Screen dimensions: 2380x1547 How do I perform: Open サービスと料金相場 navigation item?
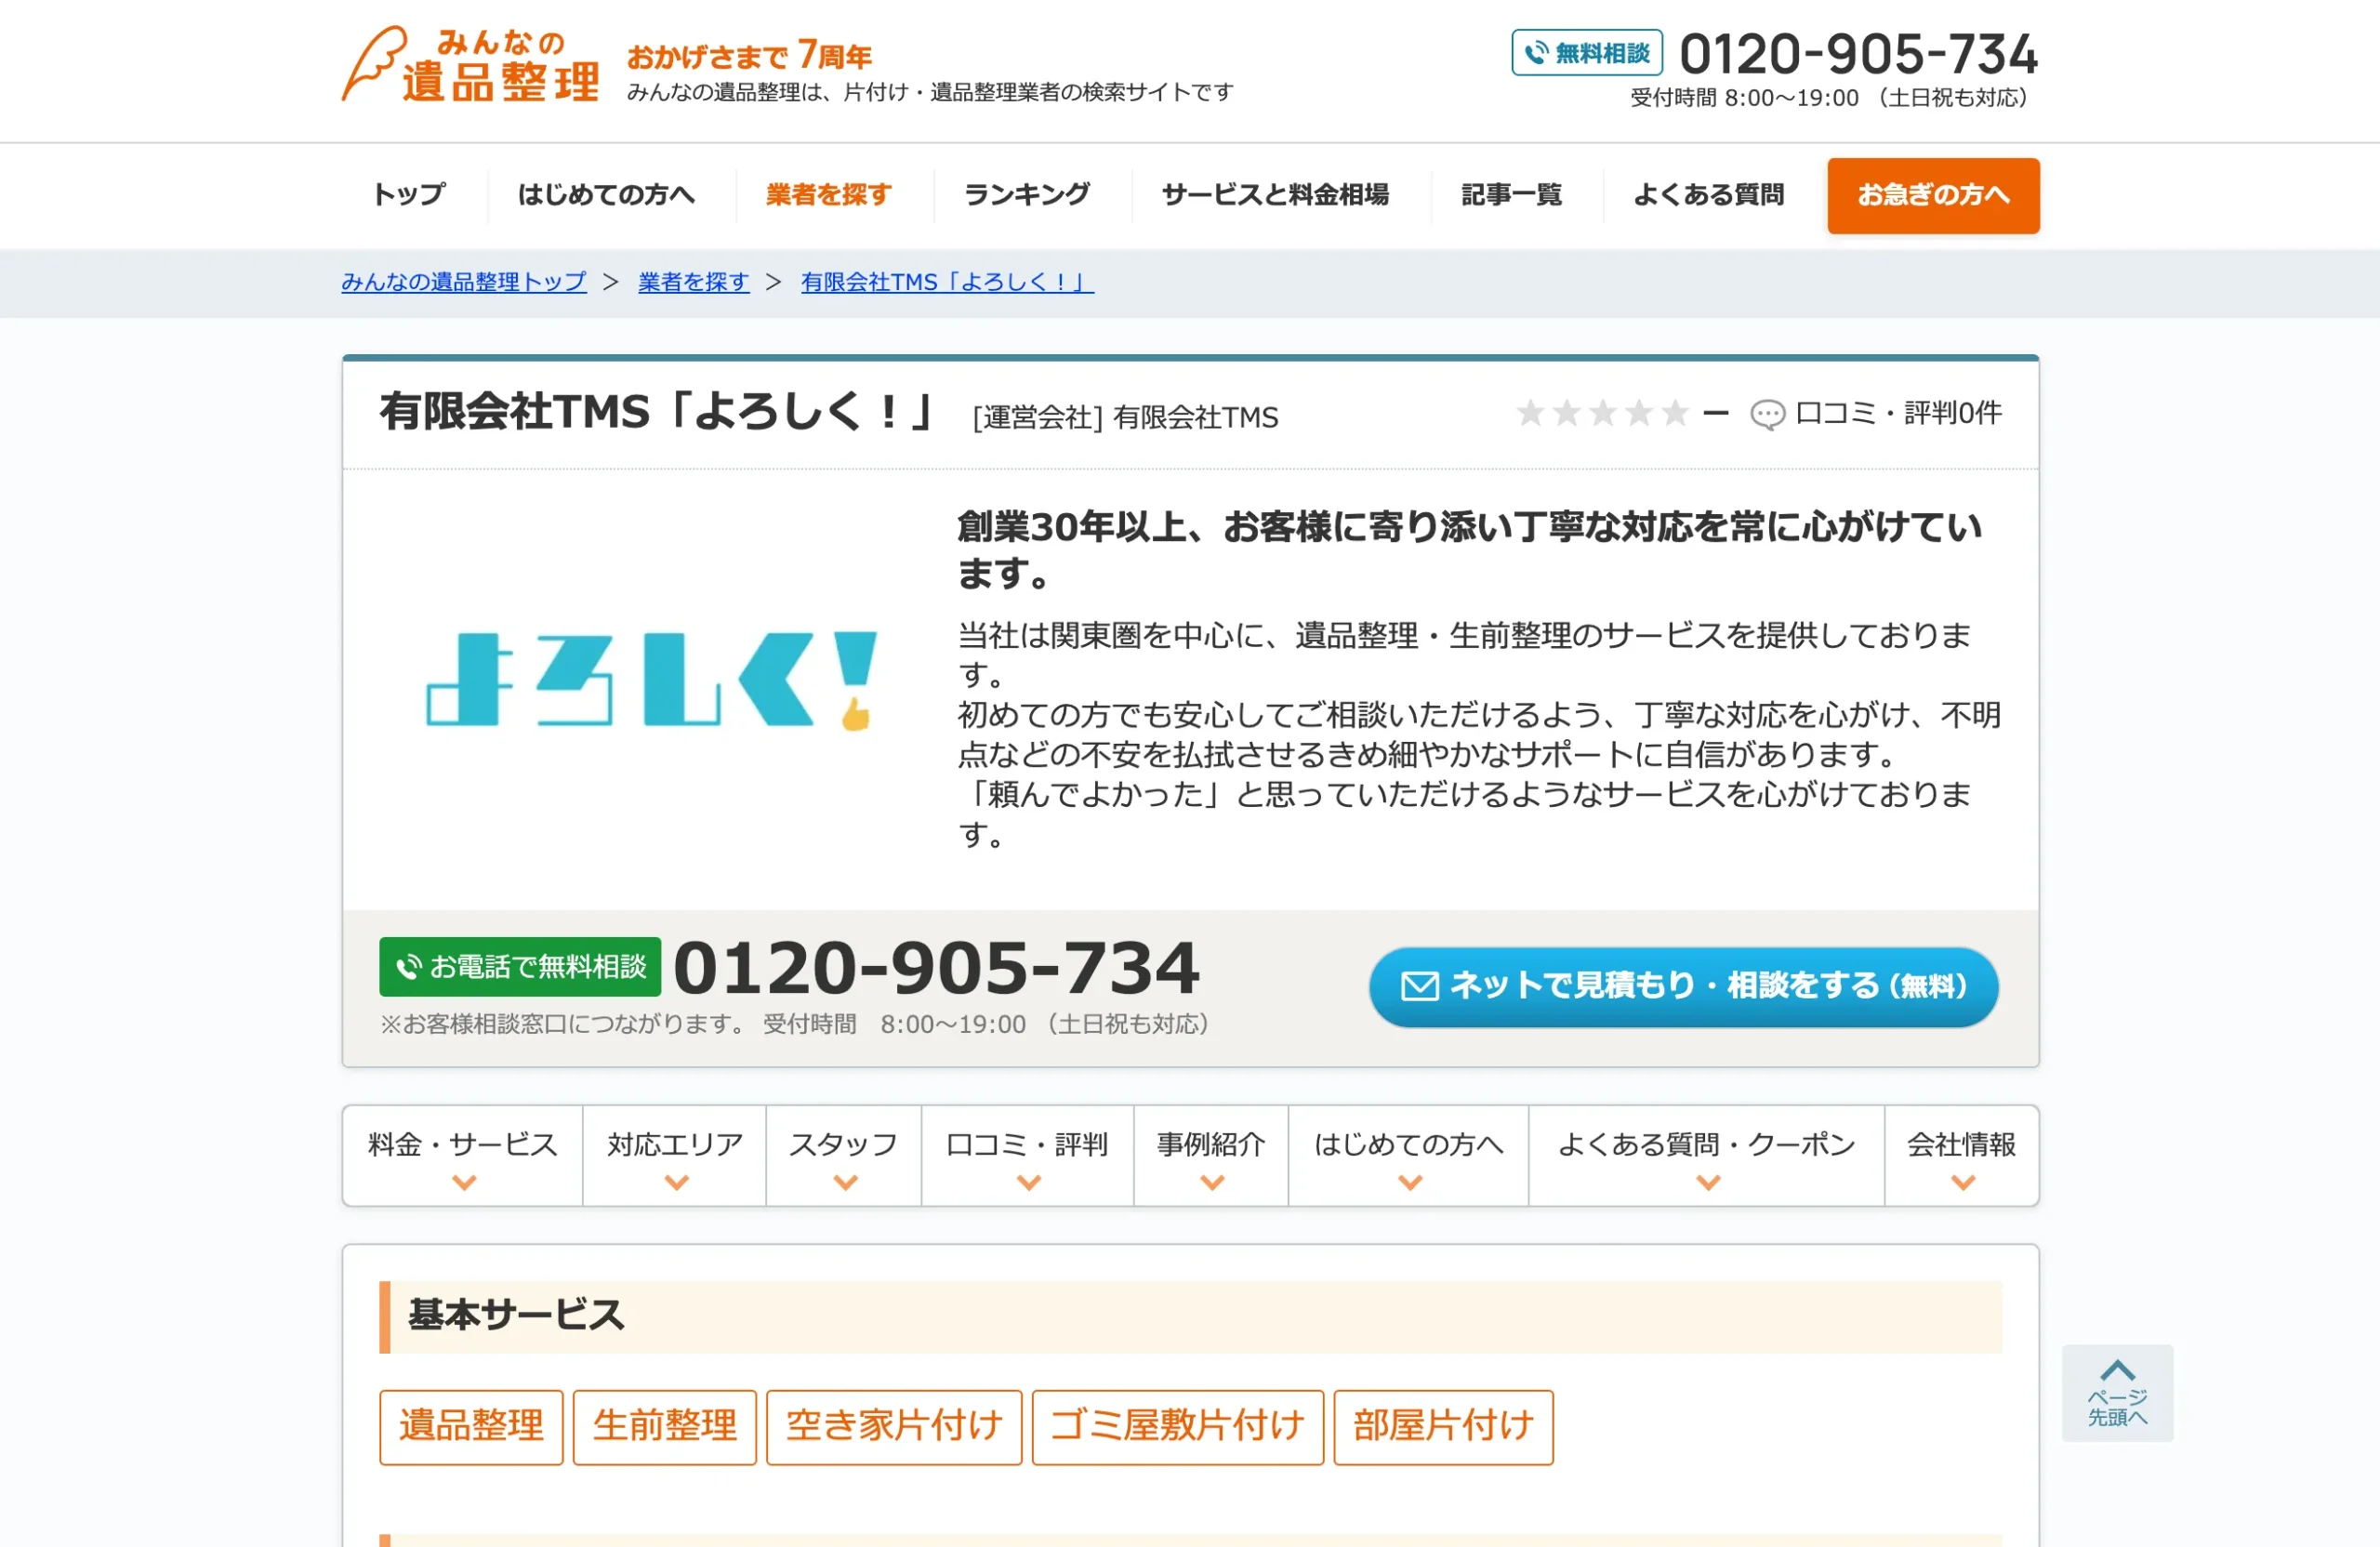click(1275, 195)
